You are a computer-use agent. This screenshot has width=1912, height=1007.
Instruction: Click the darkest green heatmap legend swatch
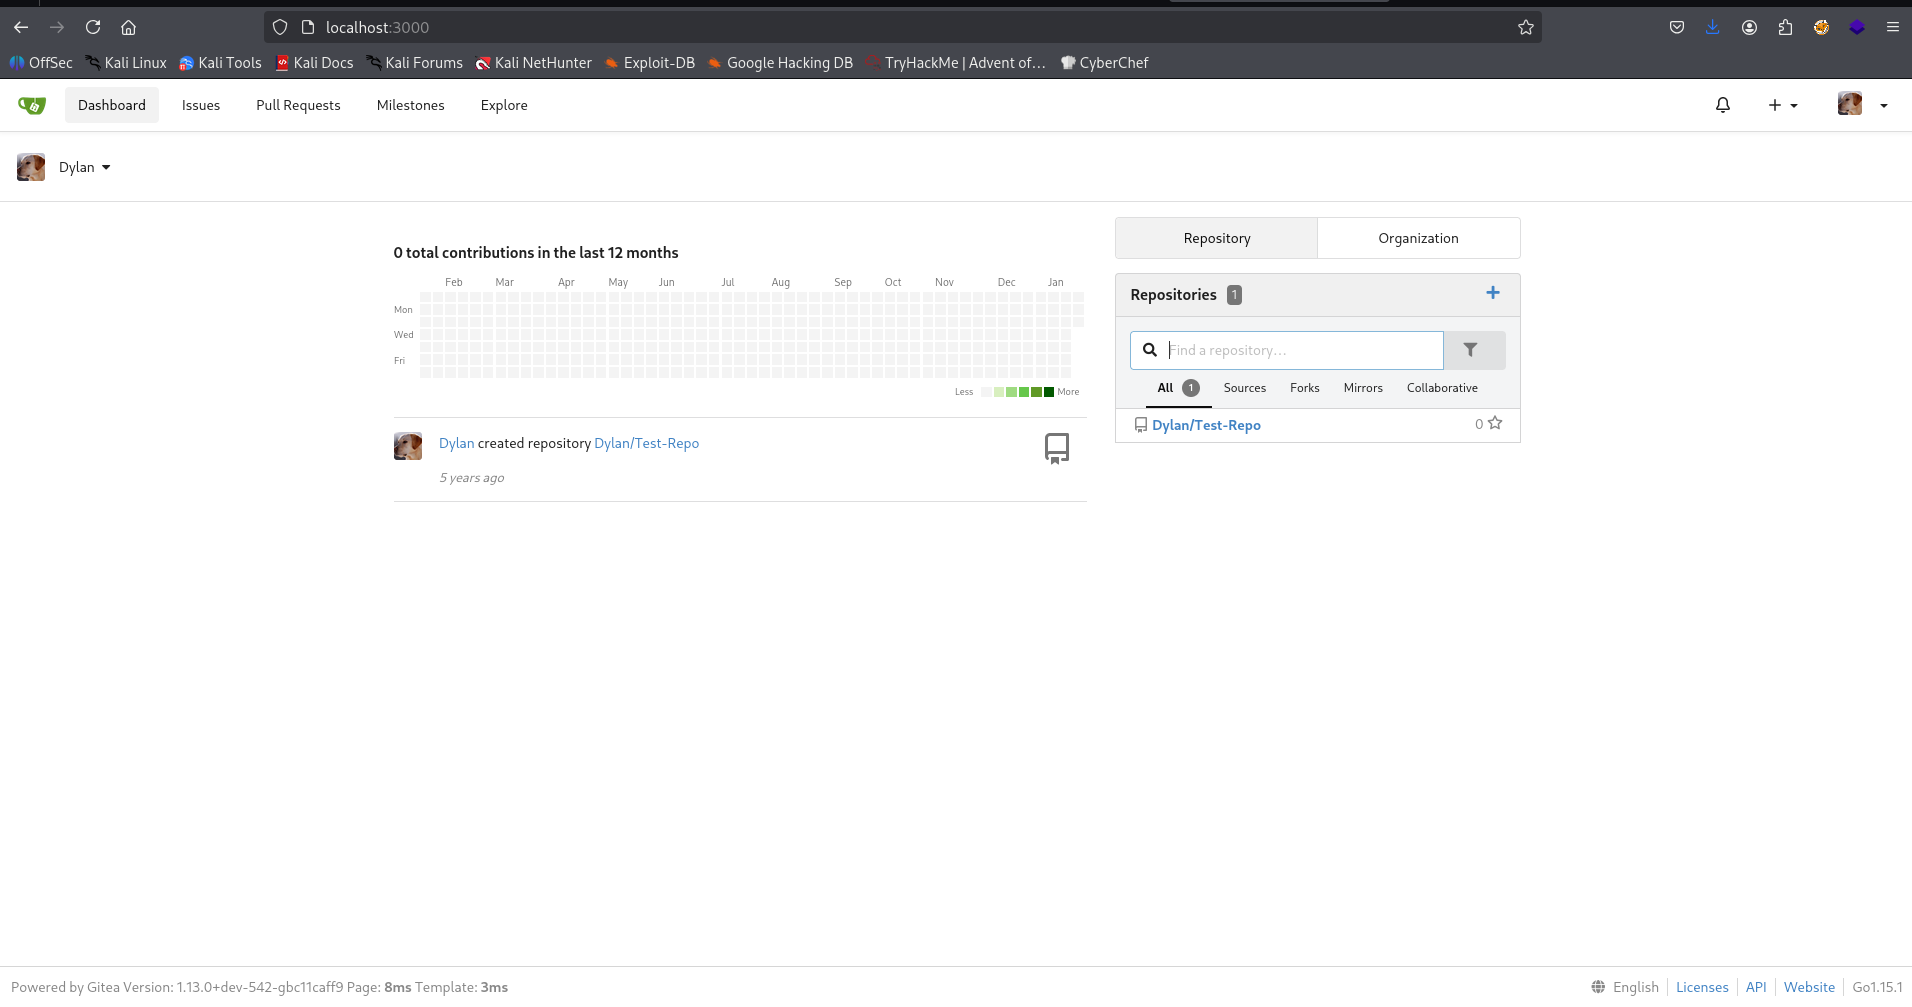[x=1048, y=392]
